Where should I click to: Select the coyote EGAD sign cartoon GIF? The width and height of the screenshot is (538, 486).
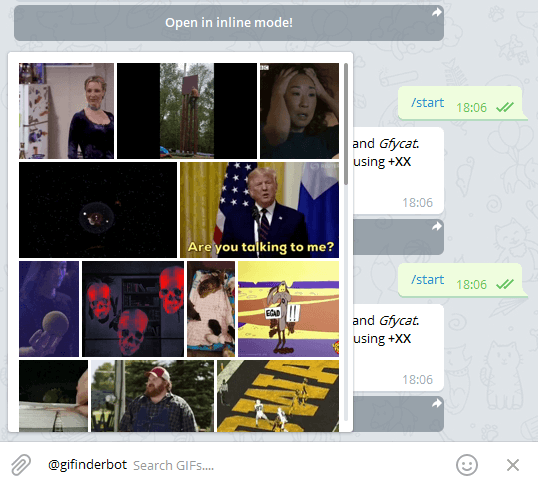tap(289, 309)
